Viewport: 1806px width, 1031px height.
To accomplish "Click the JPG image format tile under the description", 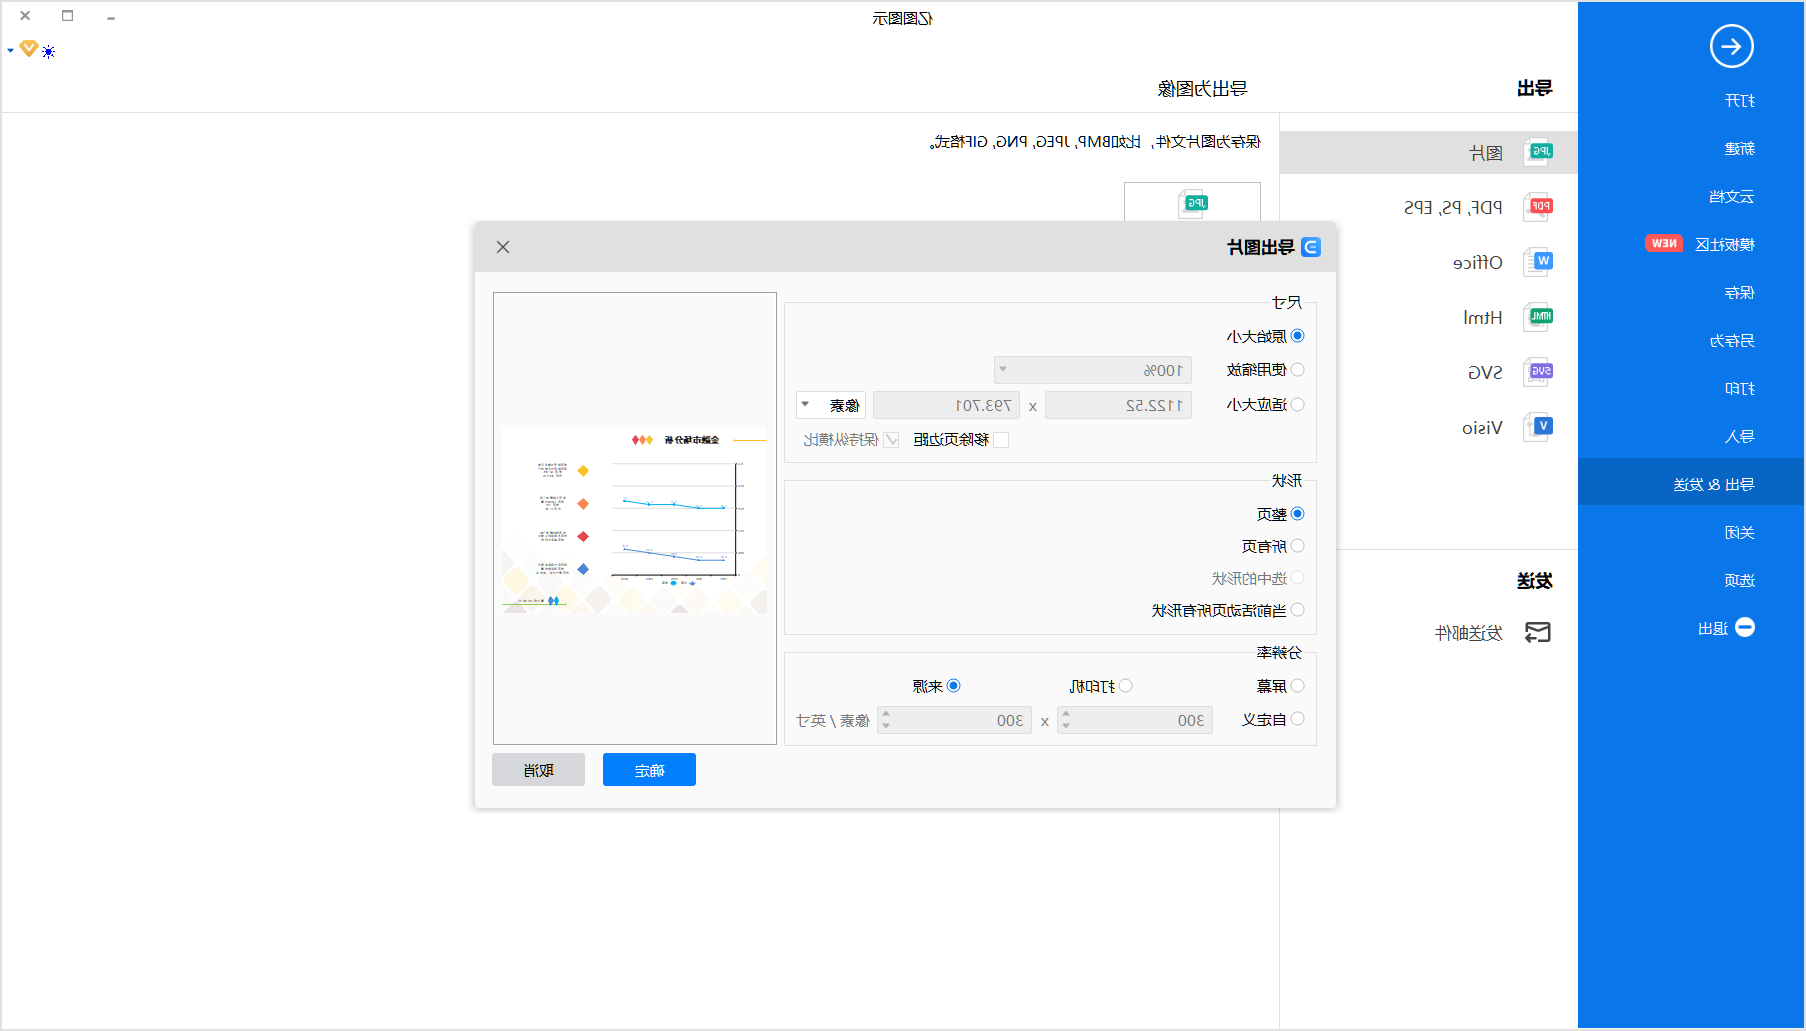I will coord(1192,202).
